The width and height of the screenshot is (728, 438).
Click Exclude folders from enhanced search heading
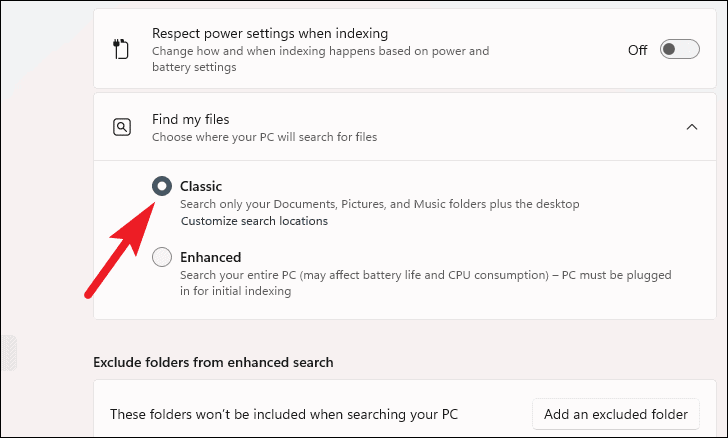(213, 362)
